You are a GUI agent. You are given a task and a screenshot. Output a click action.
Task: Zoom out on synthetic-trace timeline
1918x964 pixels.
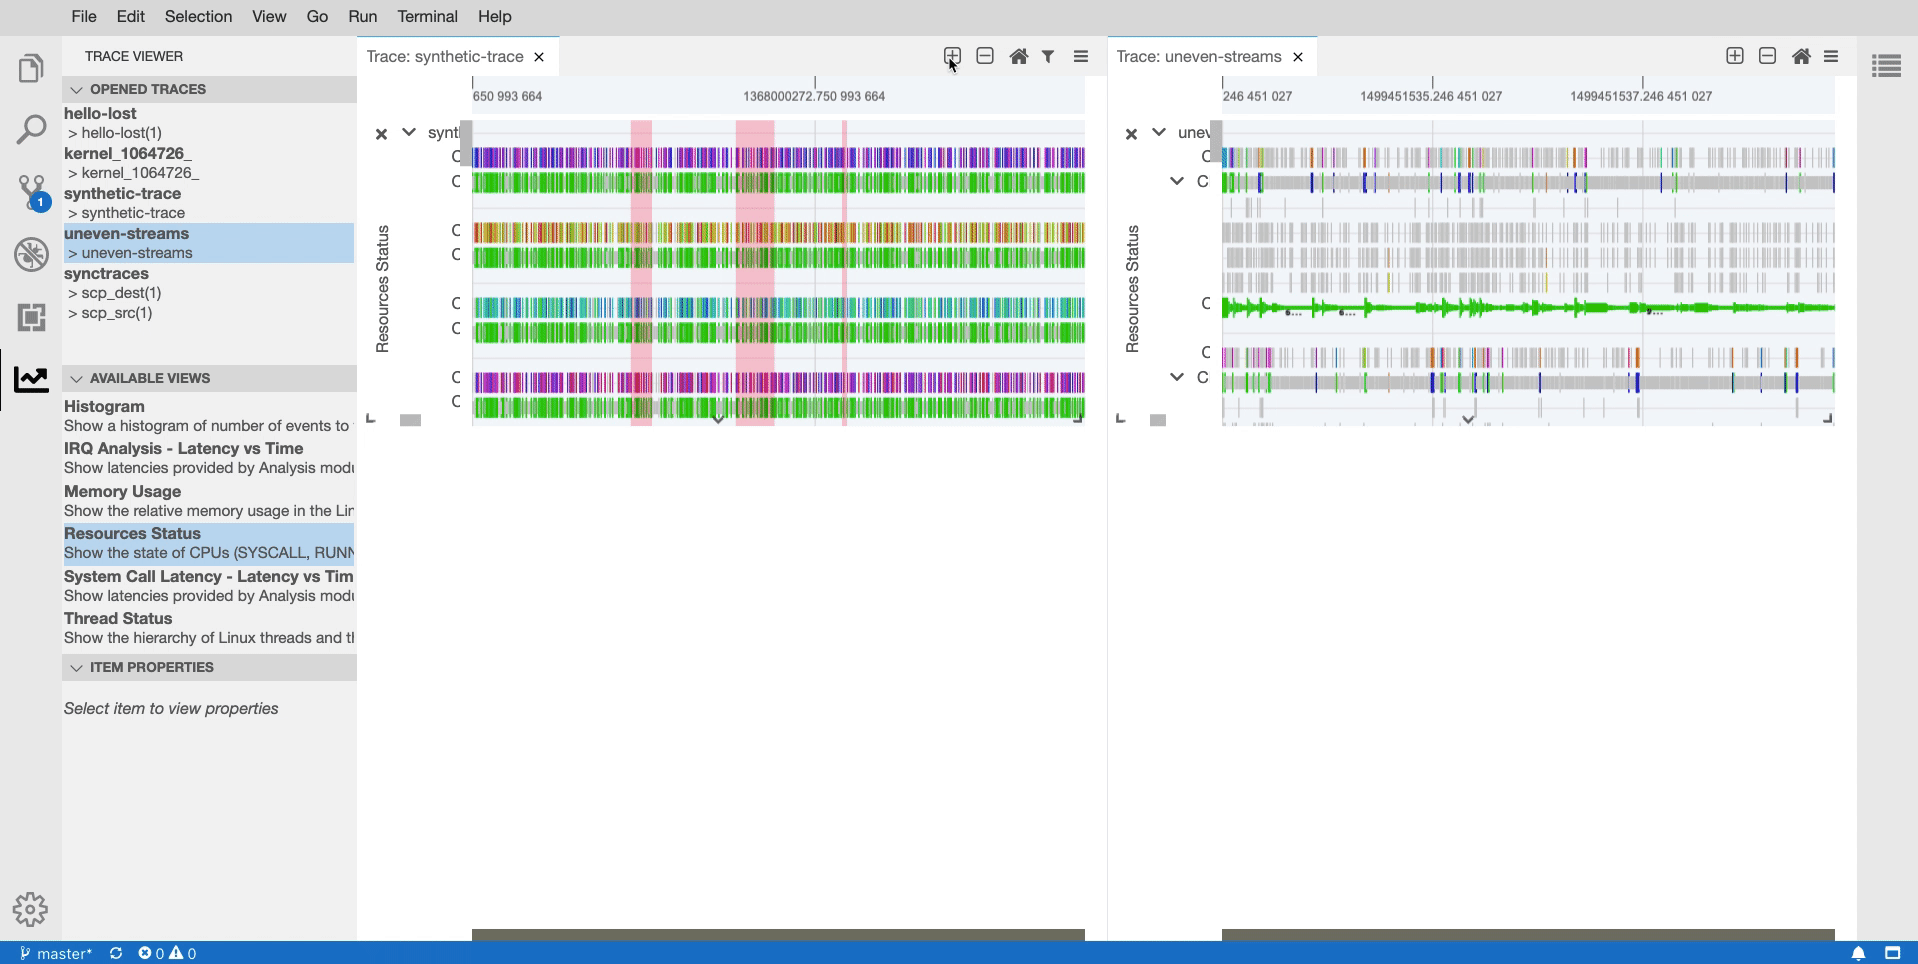point(985,56)
